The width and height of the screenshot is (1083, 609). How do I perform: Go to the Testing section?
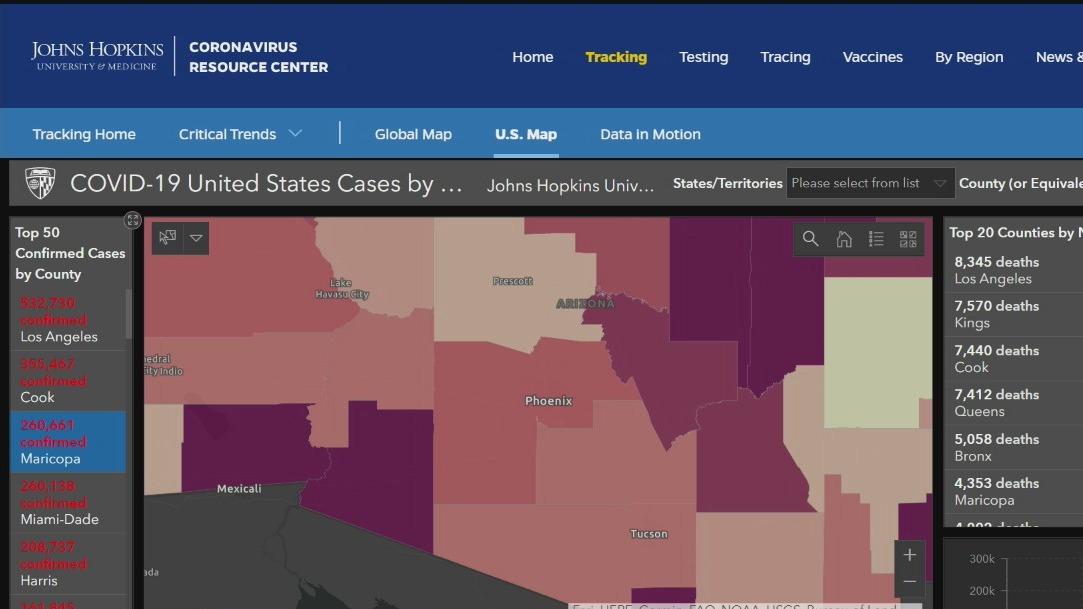coord(703,57)
